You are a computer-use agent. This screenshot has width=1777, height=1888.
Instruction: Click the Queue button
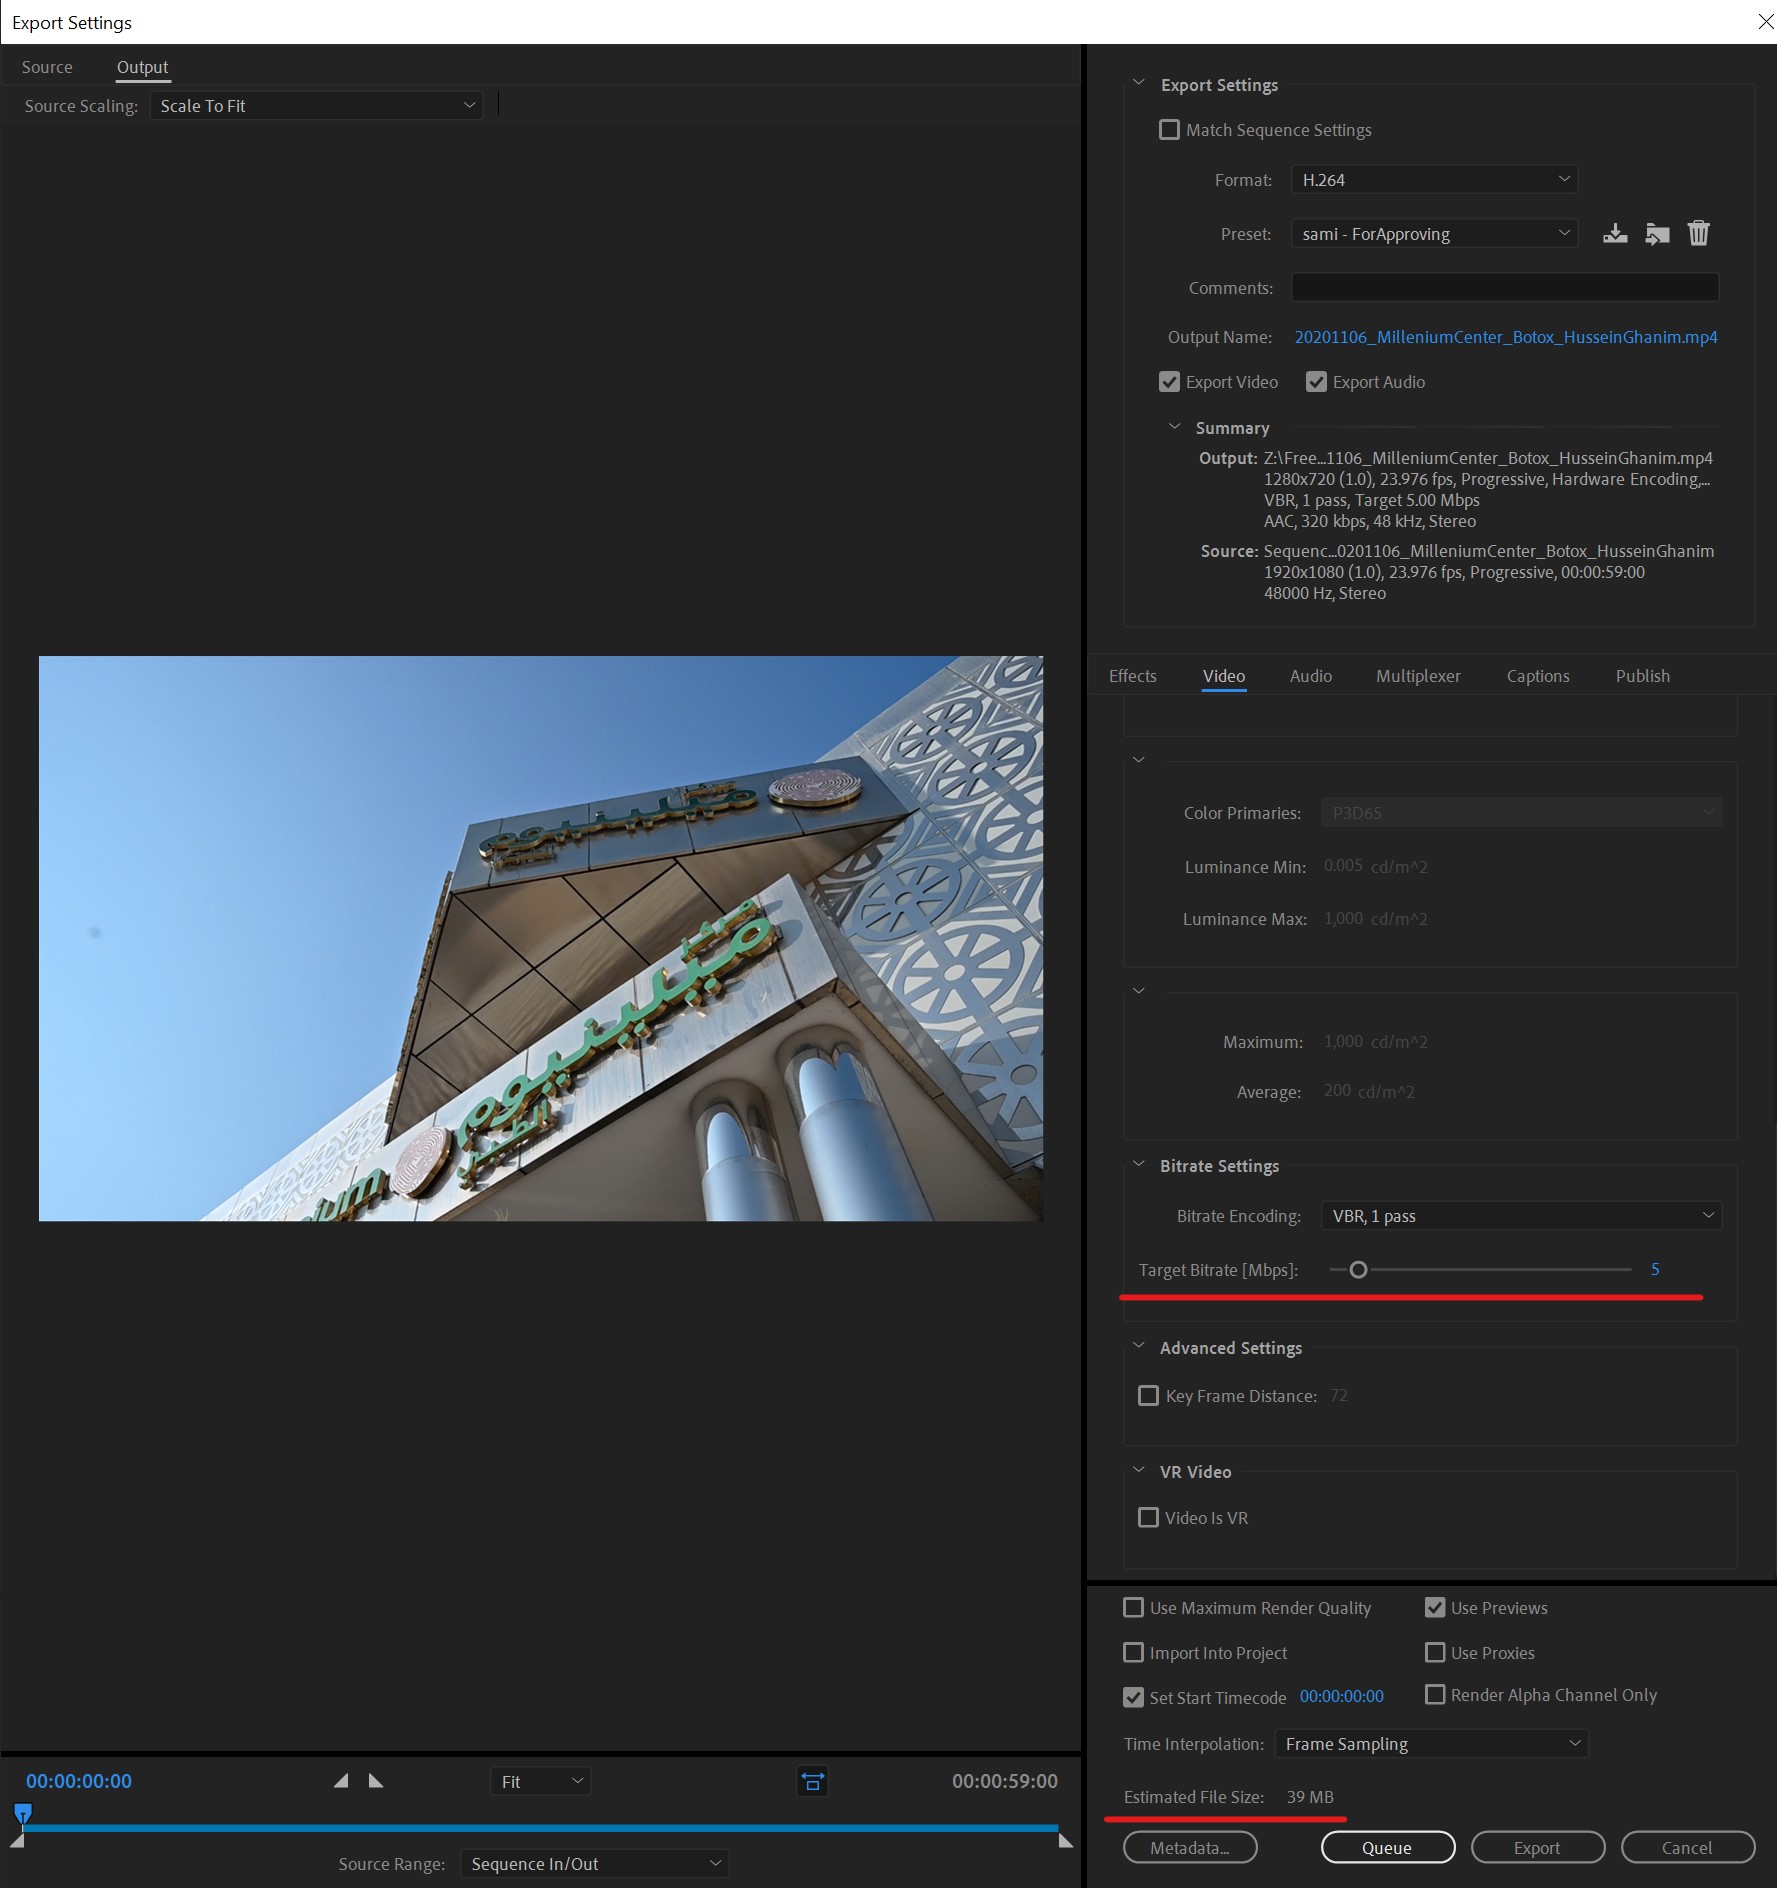click(1388, 1847)
